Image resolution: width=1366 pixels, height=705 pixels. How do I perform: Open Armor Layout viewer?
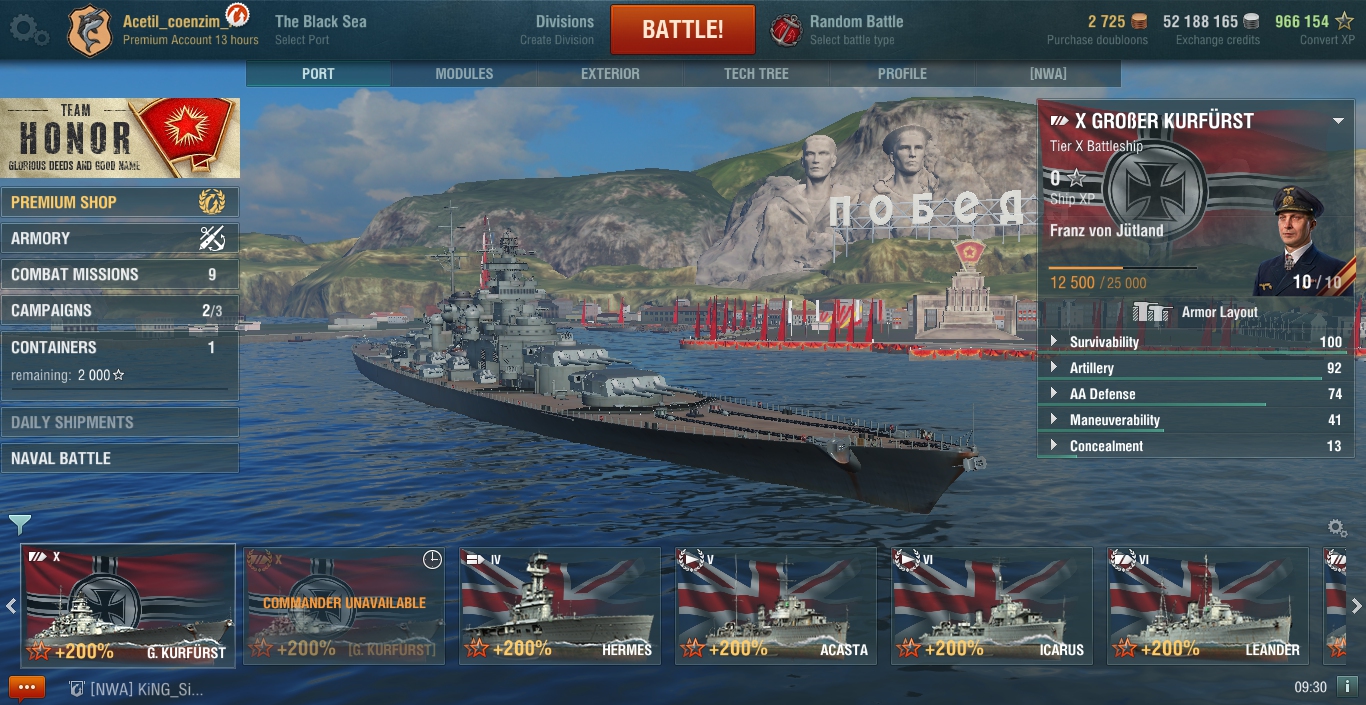[x=1196, y=312]
